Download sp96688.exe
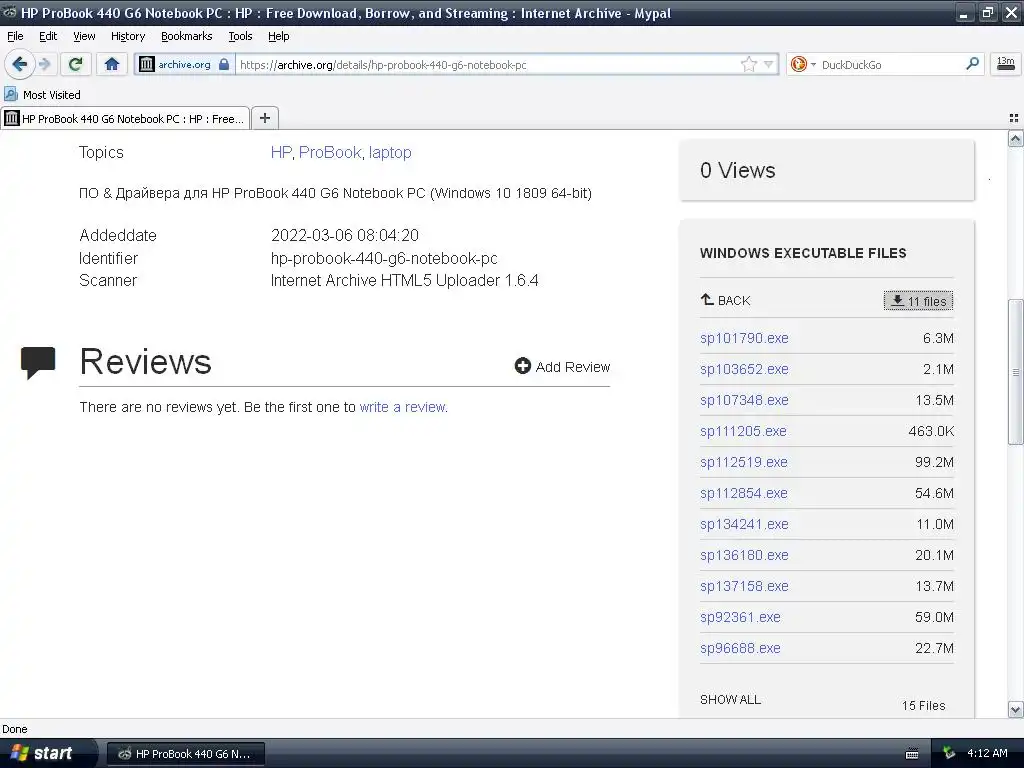Screen dimensions: 1024x768 click(740, 648)
